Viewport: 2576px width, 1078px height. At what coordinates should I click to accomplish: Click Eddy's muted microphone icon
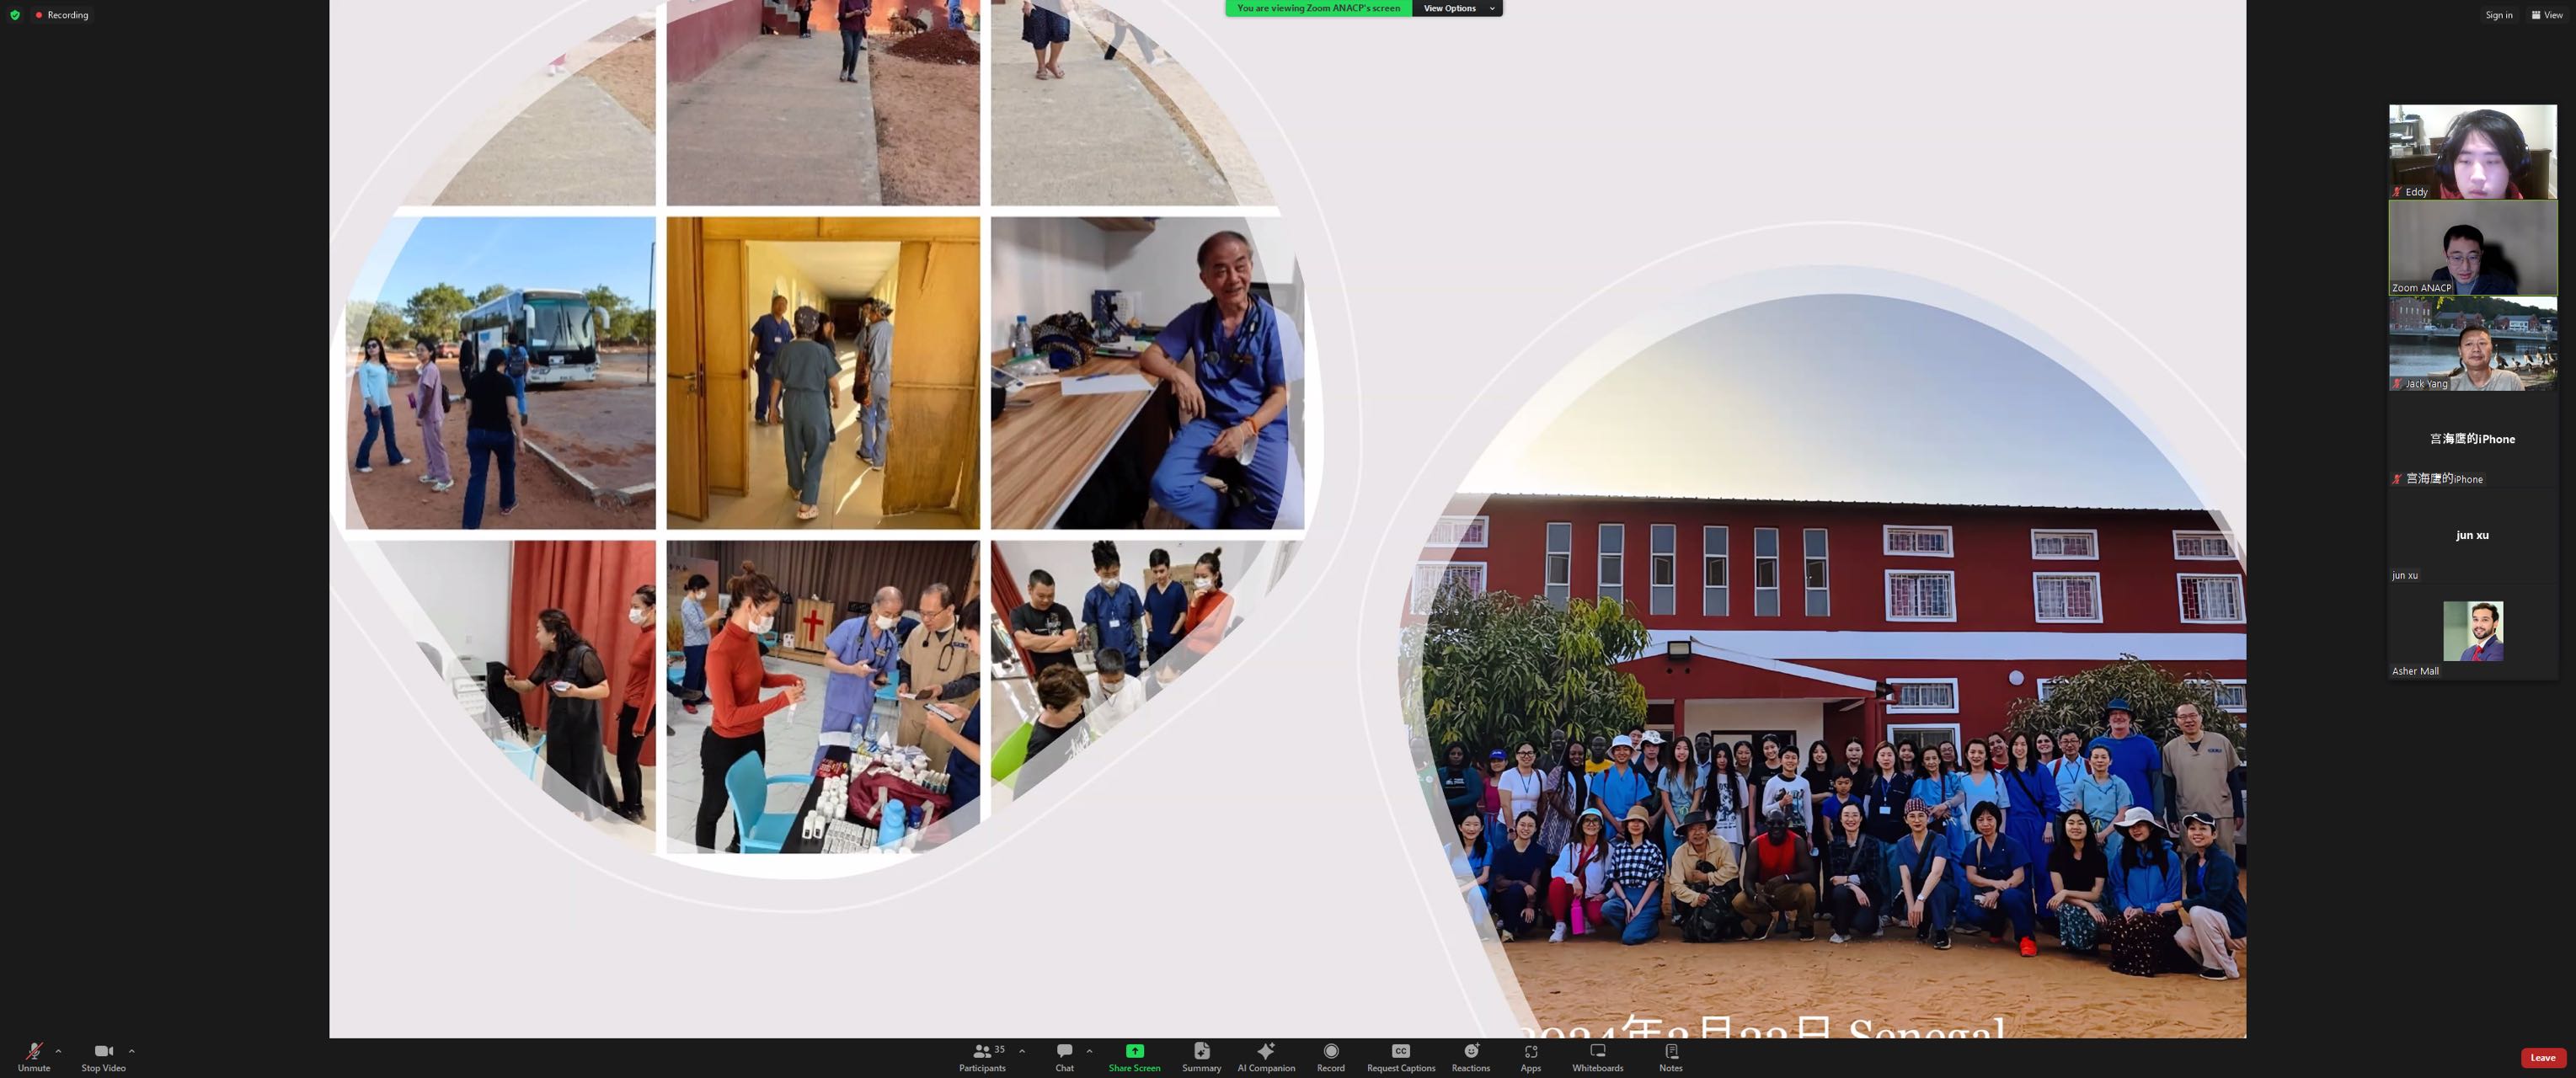click(2397, 192)
